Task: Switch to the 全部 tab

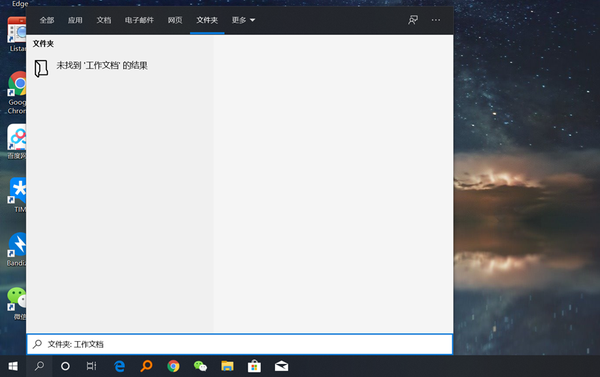Action: pyautogui.click(x=47, y=20)
